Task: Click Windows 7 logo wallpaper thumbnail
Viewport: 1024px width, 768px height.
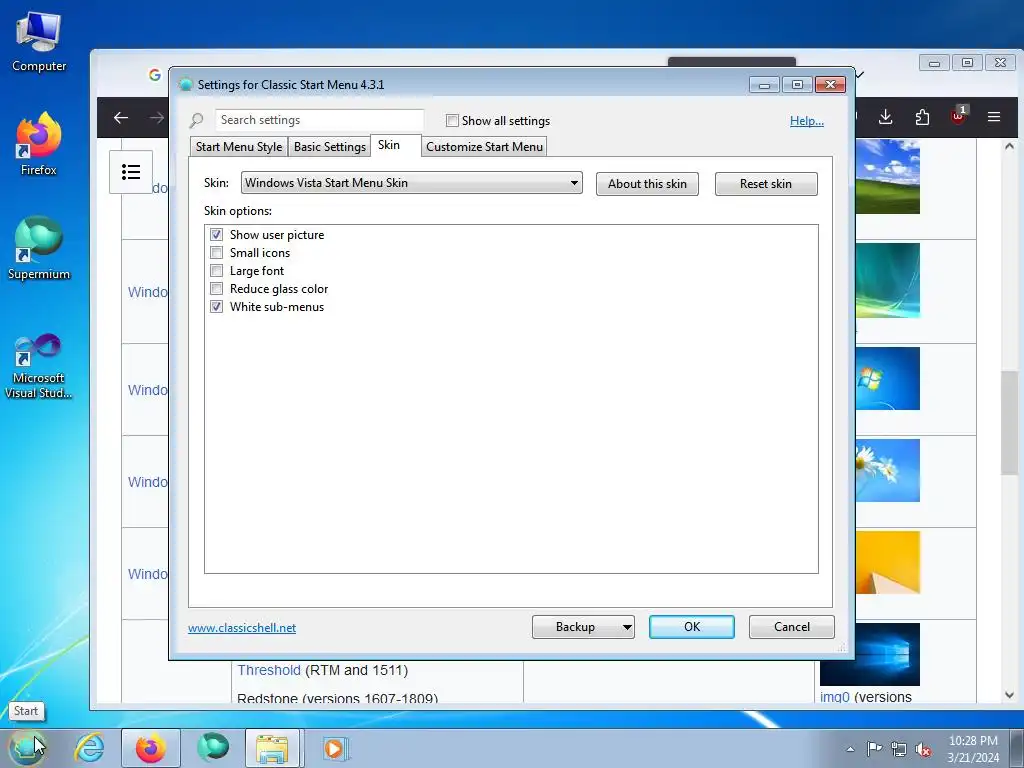Action: tap(888, 378)
